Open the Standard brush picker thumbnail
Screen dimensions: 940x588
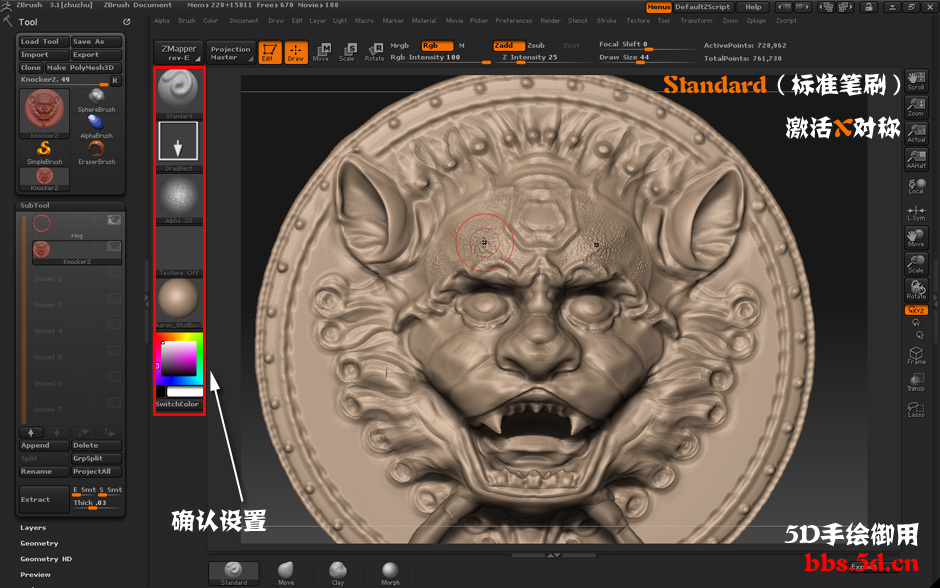[x=179, y=94]
